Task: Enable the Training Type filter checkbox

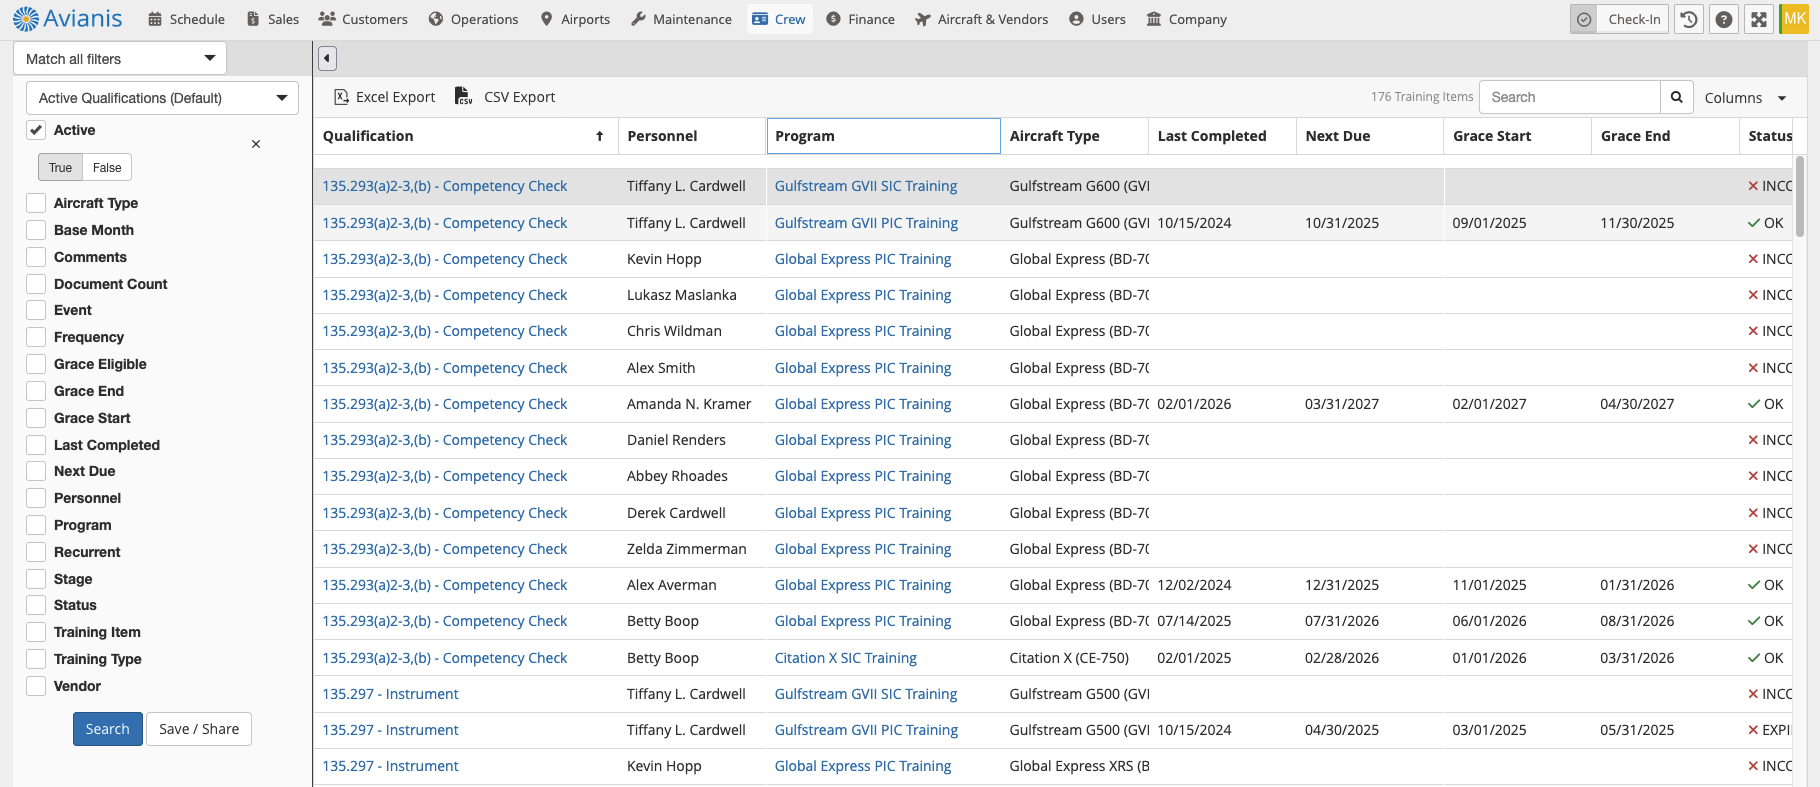Action: pos(36,659)
